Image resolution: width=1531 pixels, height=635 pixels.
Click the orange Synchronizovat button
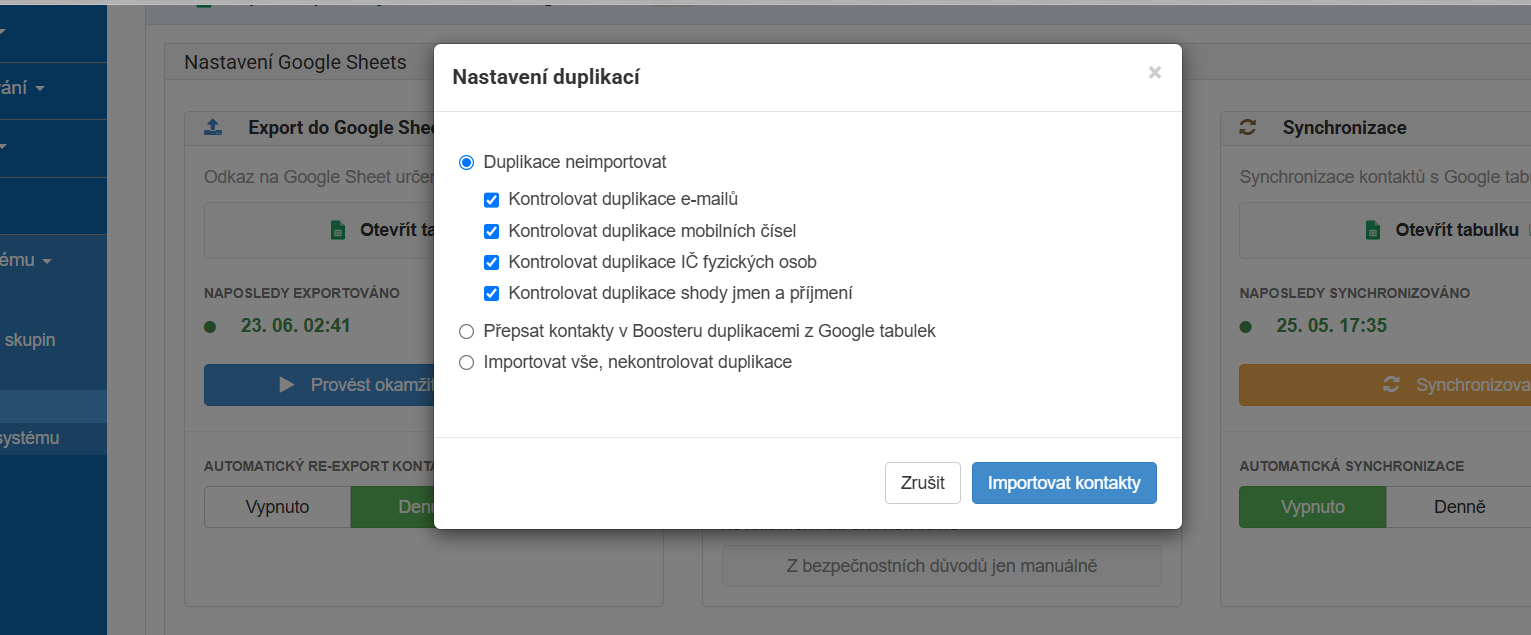click(x=1385, y=384)
